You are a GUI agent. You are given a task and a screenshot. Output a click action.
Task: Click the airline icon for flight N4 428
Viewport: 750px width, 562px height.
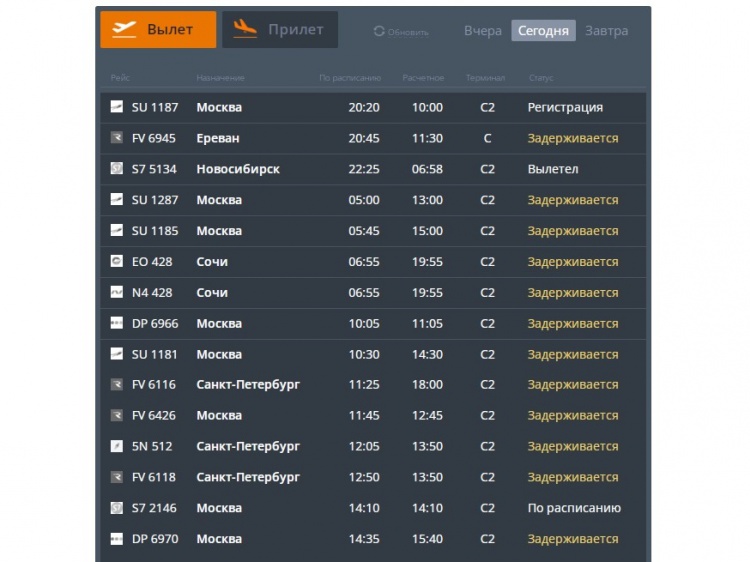[x=117, y=293]
